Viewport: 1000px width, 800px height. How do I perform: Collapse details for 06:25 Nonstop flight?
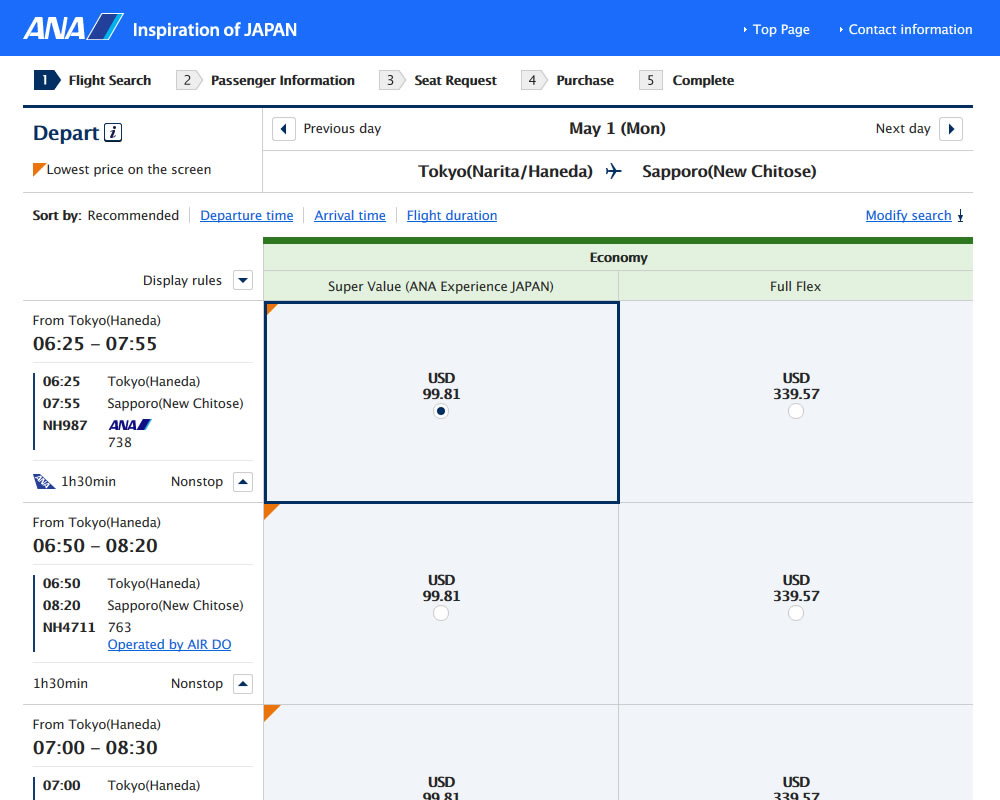[x=242, y=482]
